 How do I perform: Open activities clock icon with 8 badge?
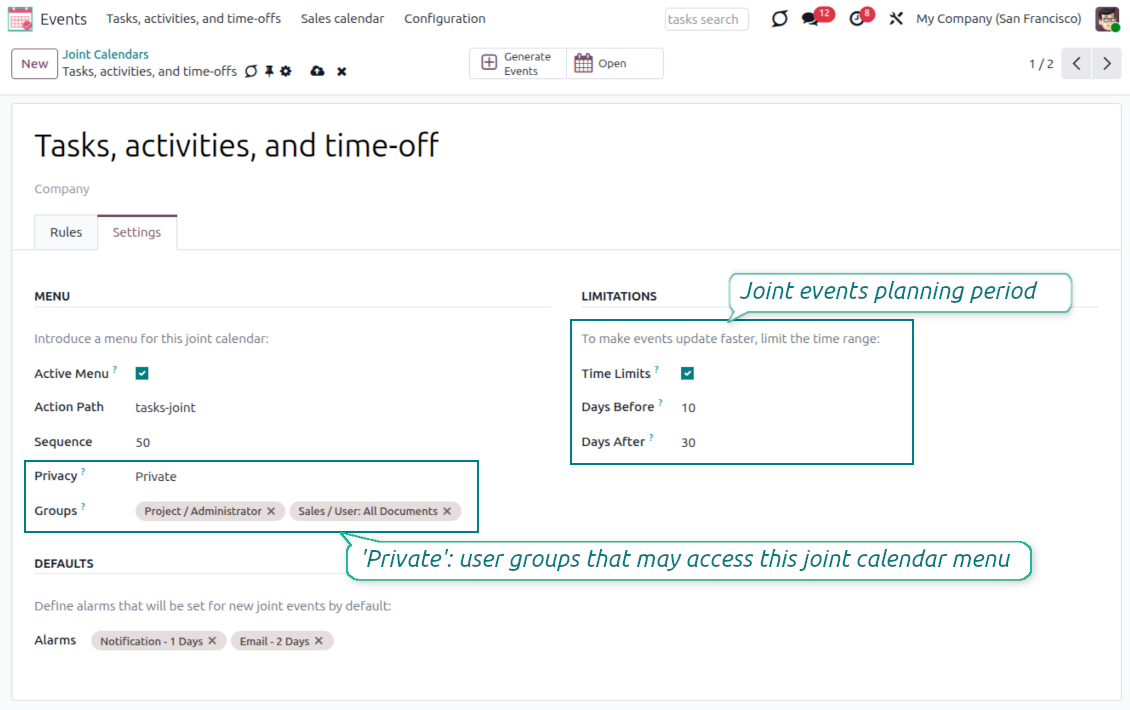857,19
